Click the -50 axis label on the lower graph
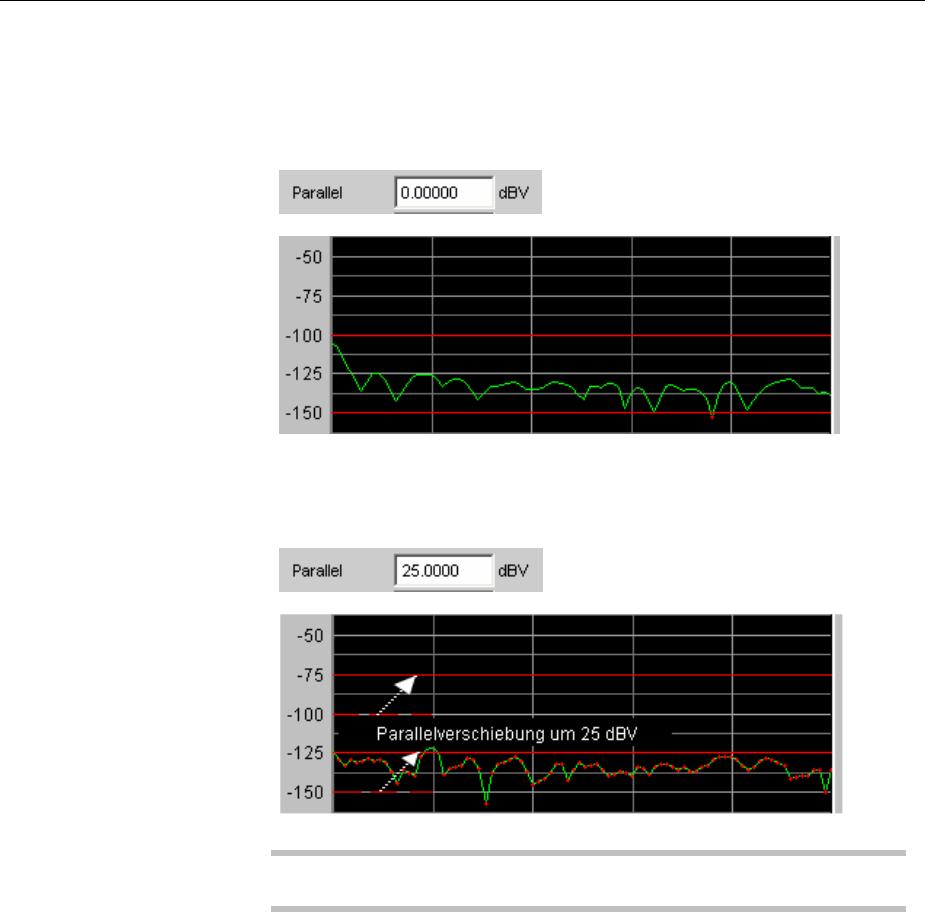This screenshot has height=912, width=925. [310, 635]
